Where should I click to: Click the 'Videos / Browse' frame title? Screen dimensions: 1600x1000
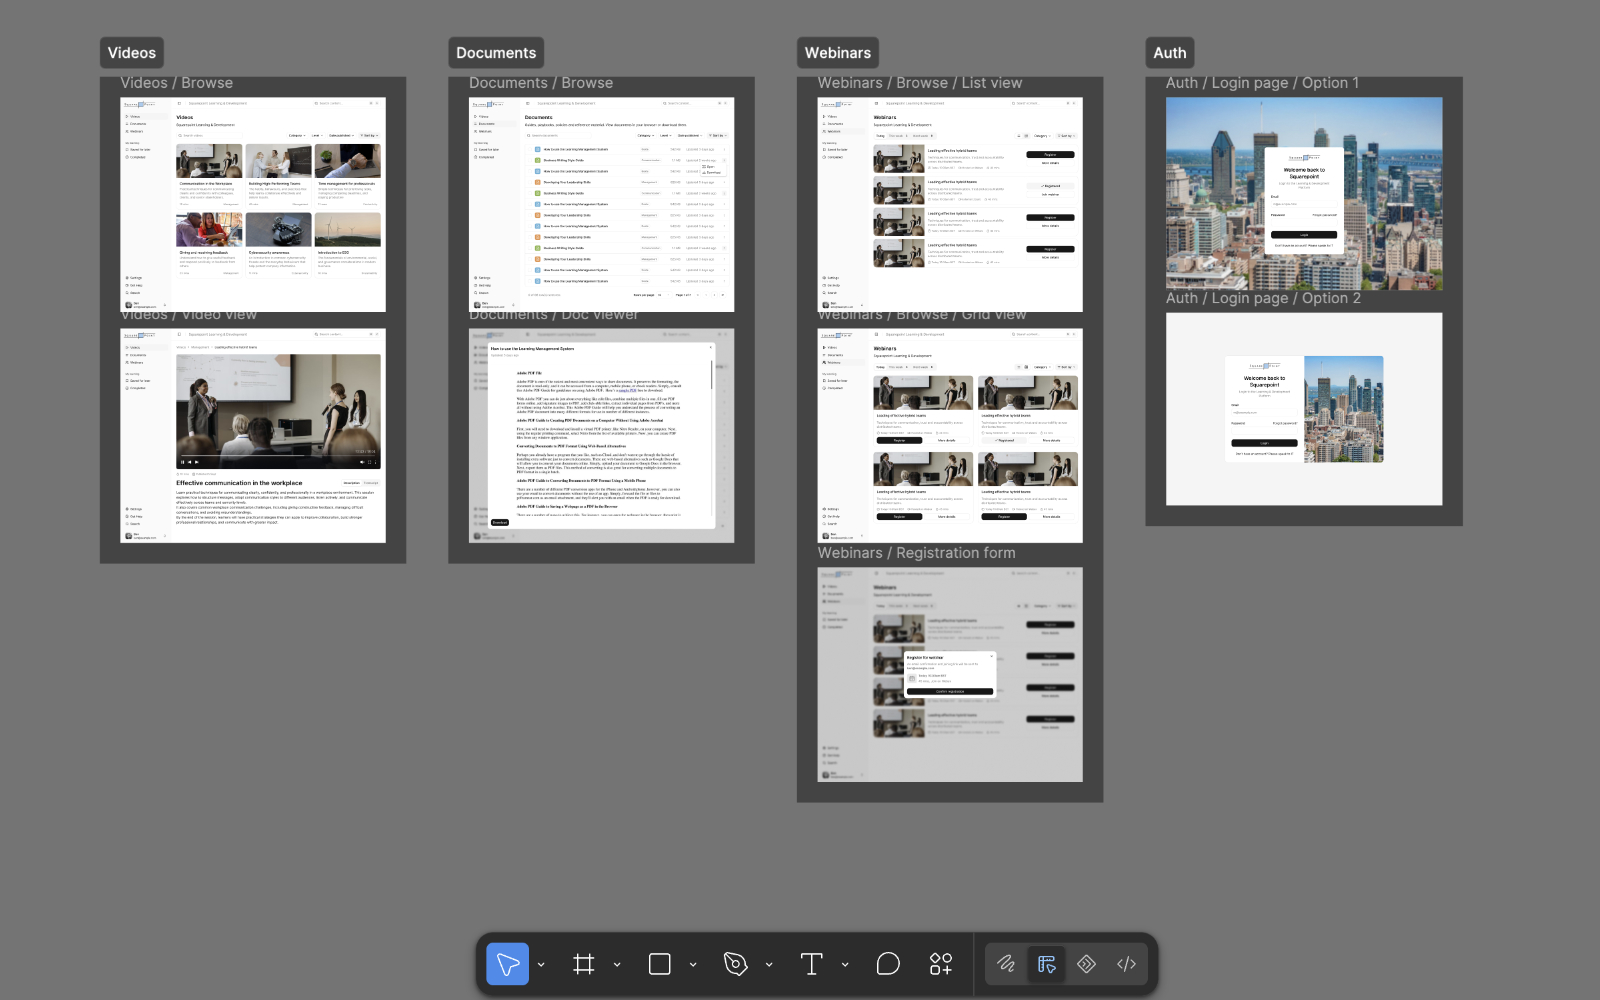pos(177,83)
